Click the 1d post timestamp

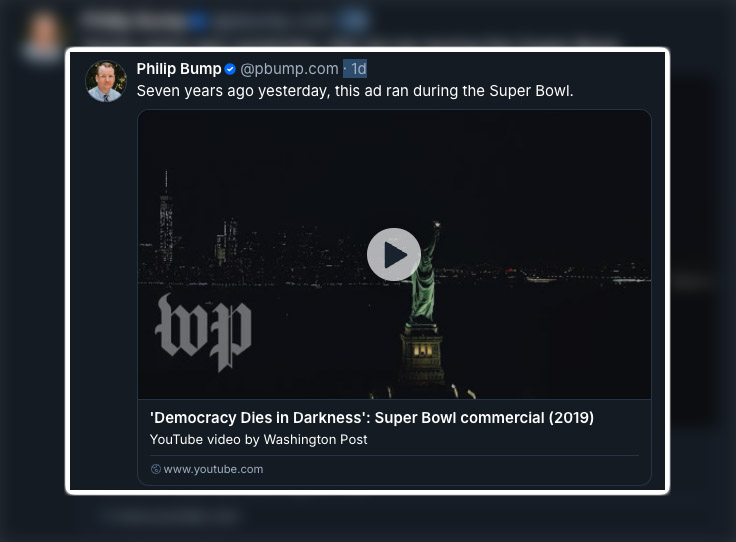pyautogui.click(x=358, y=69)
